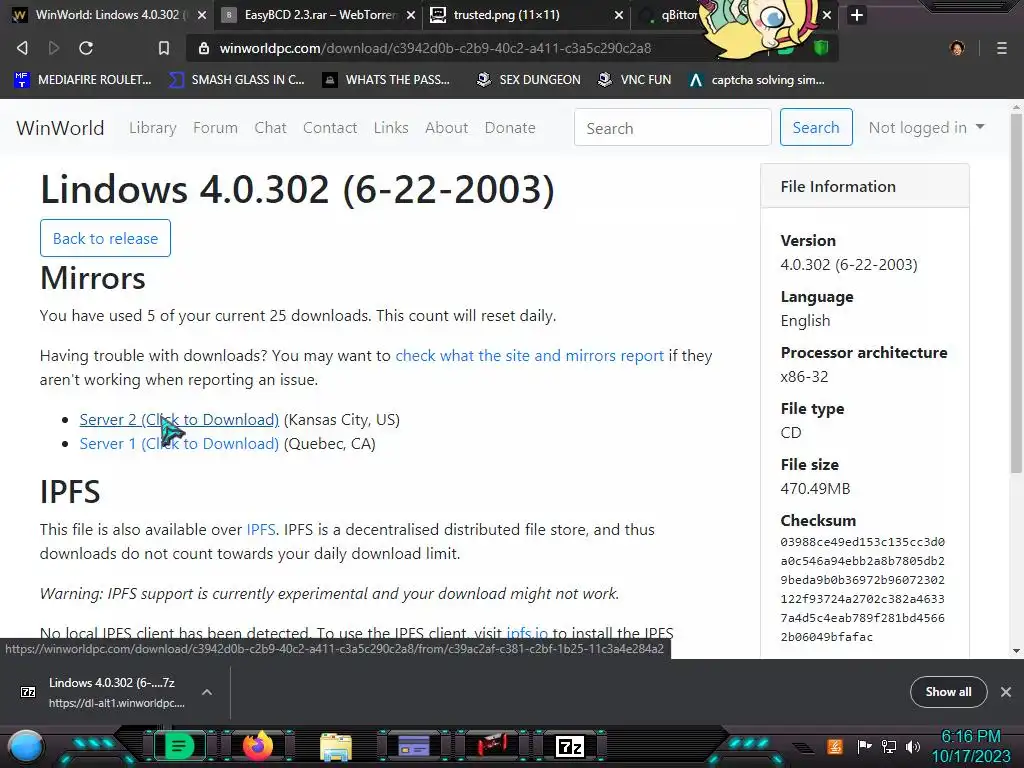Open the green shield extension icon

pos(821,48)
